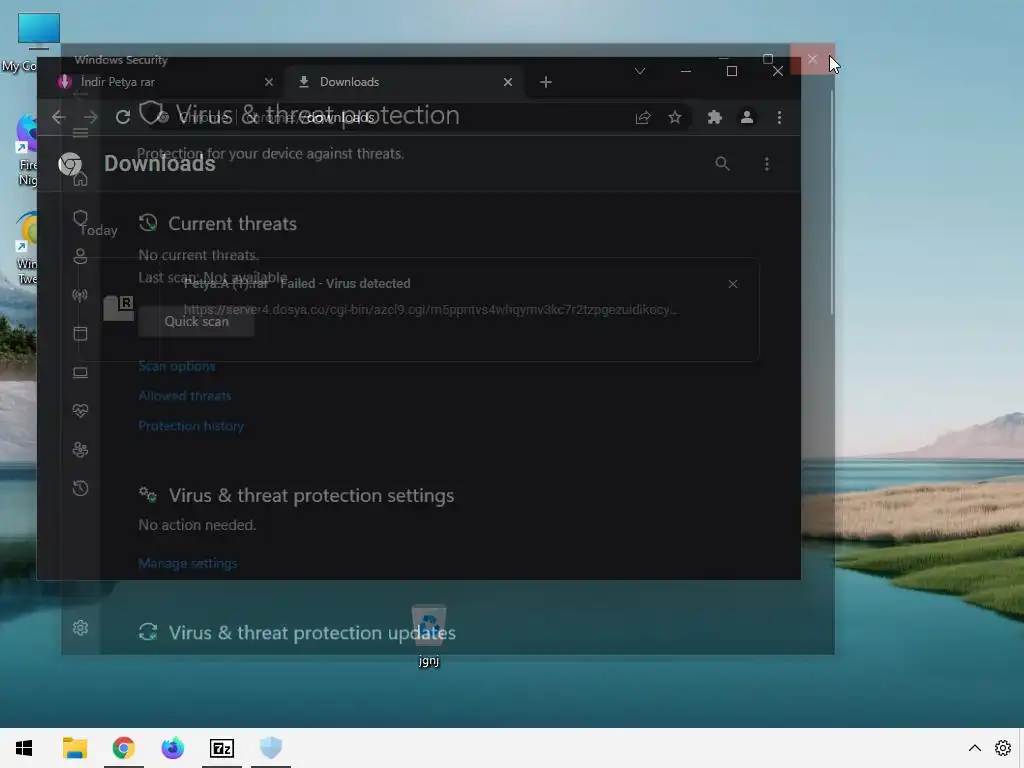Open the Home icon in Windows Security sidebar
This screenshot has height=768, width=1024.
80,179
